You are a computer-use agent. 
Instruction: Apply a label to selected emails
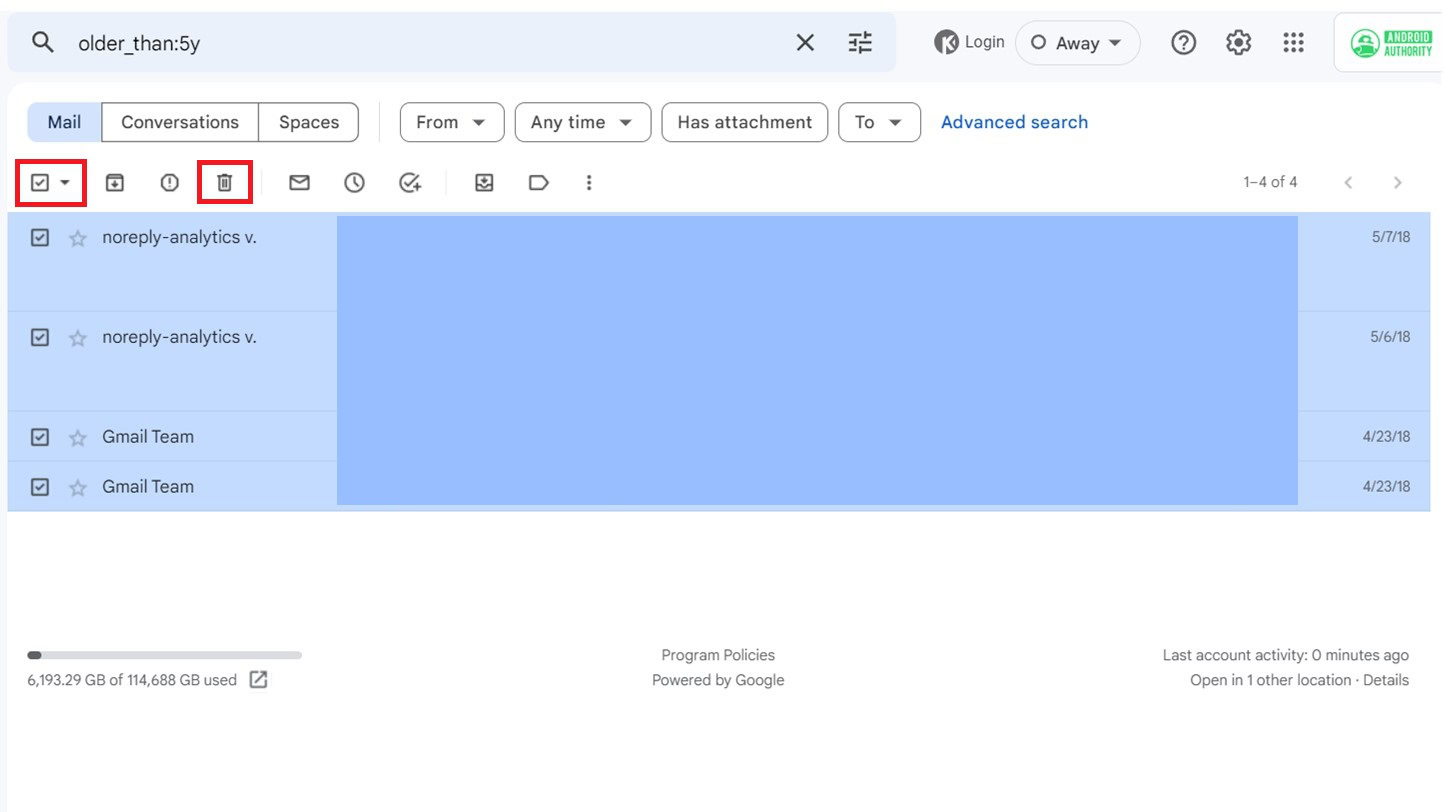539,182
